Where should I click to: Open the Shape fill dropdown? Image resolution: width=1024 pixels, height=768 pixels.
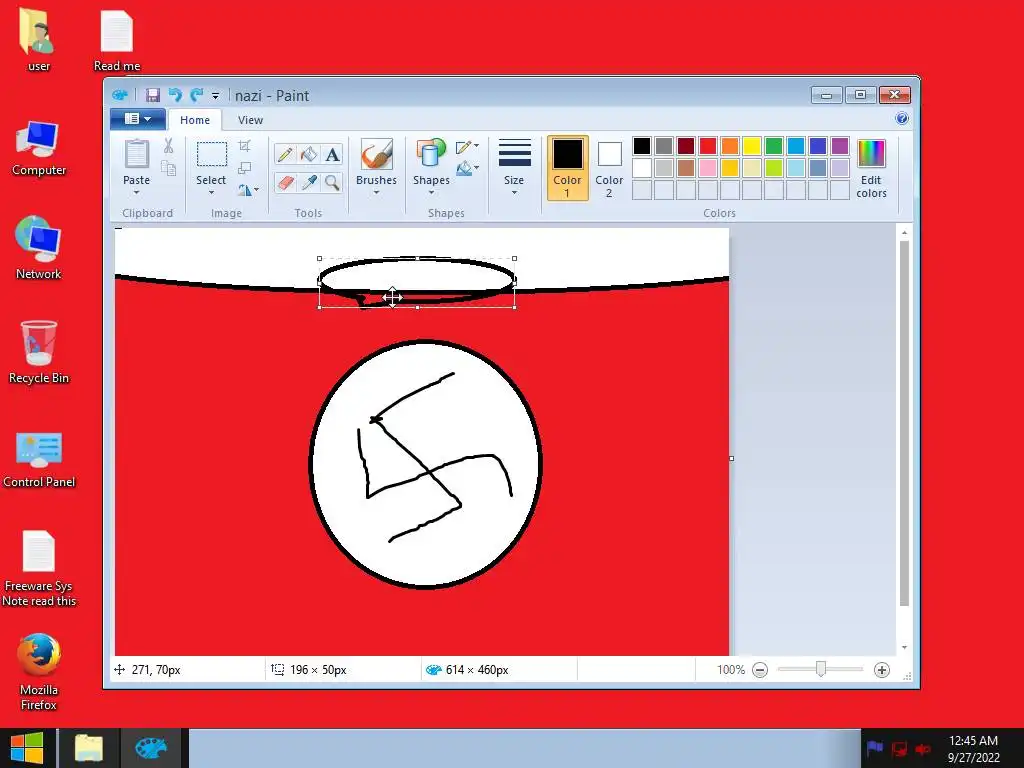[468, 168]
